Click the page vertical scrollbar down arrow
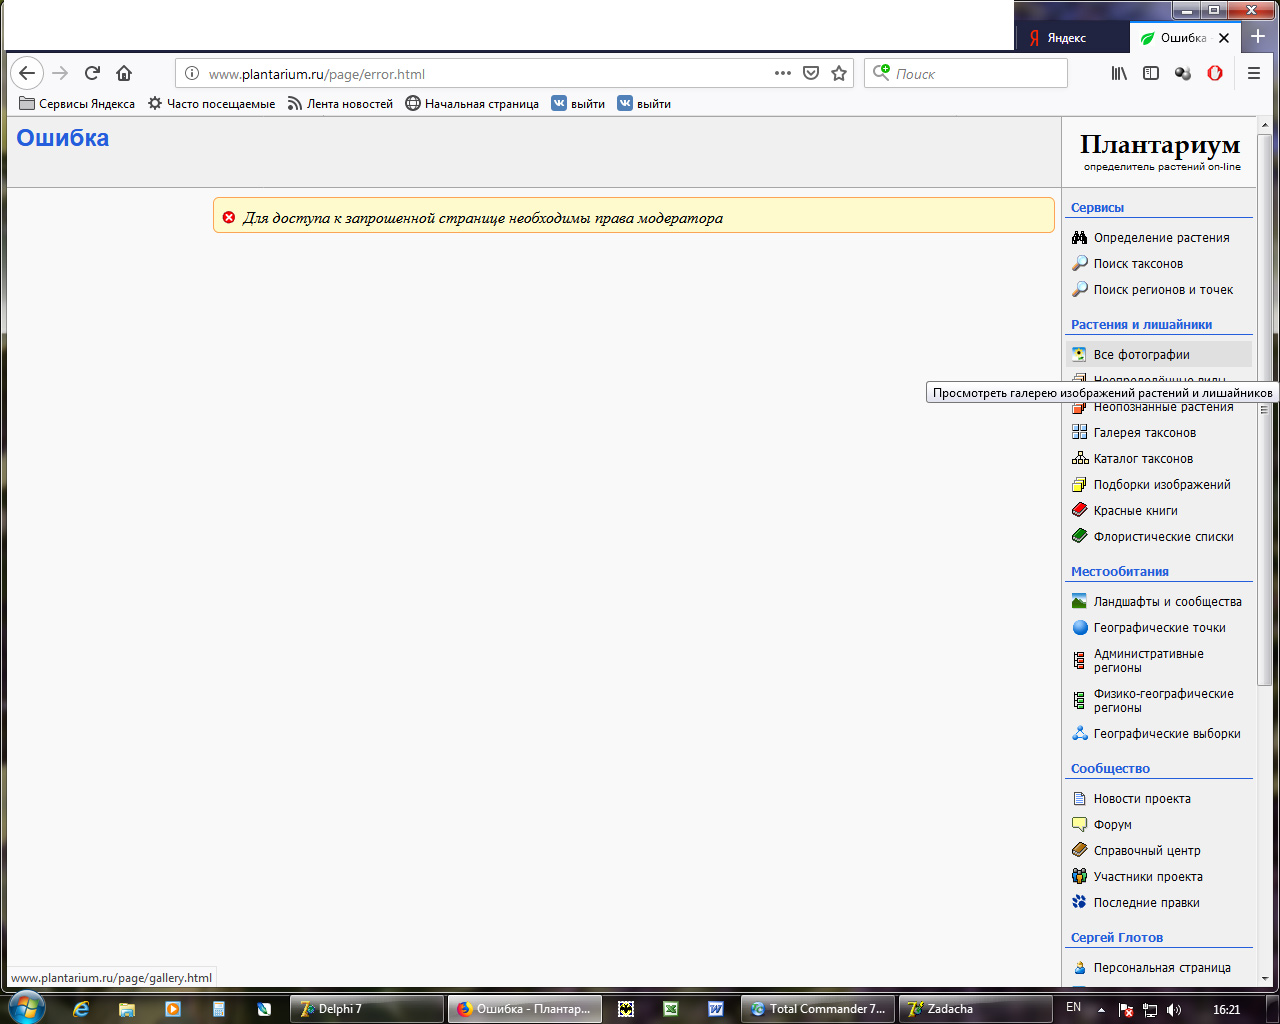Viewport: 1280px width, 1024px height. click(1265, 978)
